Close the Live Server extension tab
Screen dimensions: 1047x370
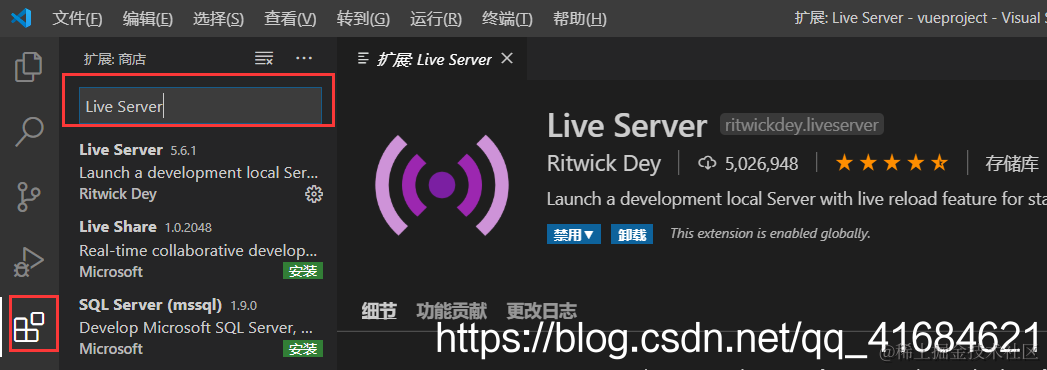[x=507, y=59]
